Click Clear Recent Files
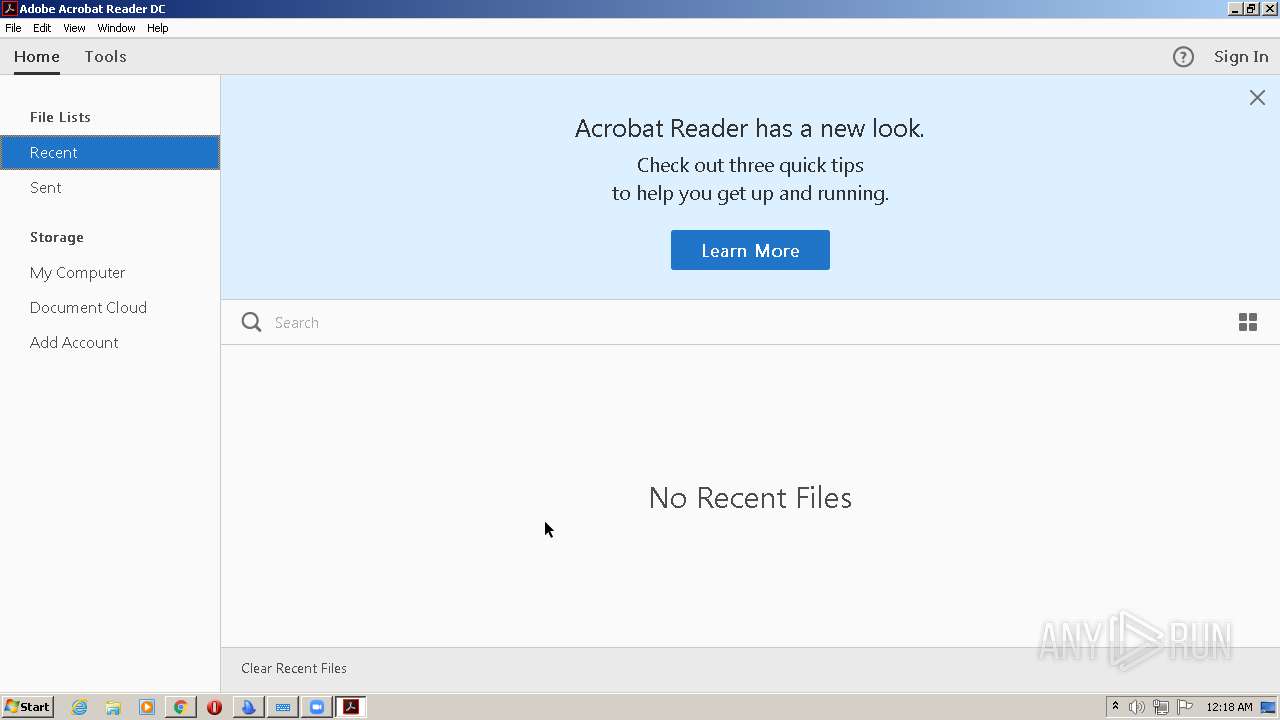 click(294, 668)
